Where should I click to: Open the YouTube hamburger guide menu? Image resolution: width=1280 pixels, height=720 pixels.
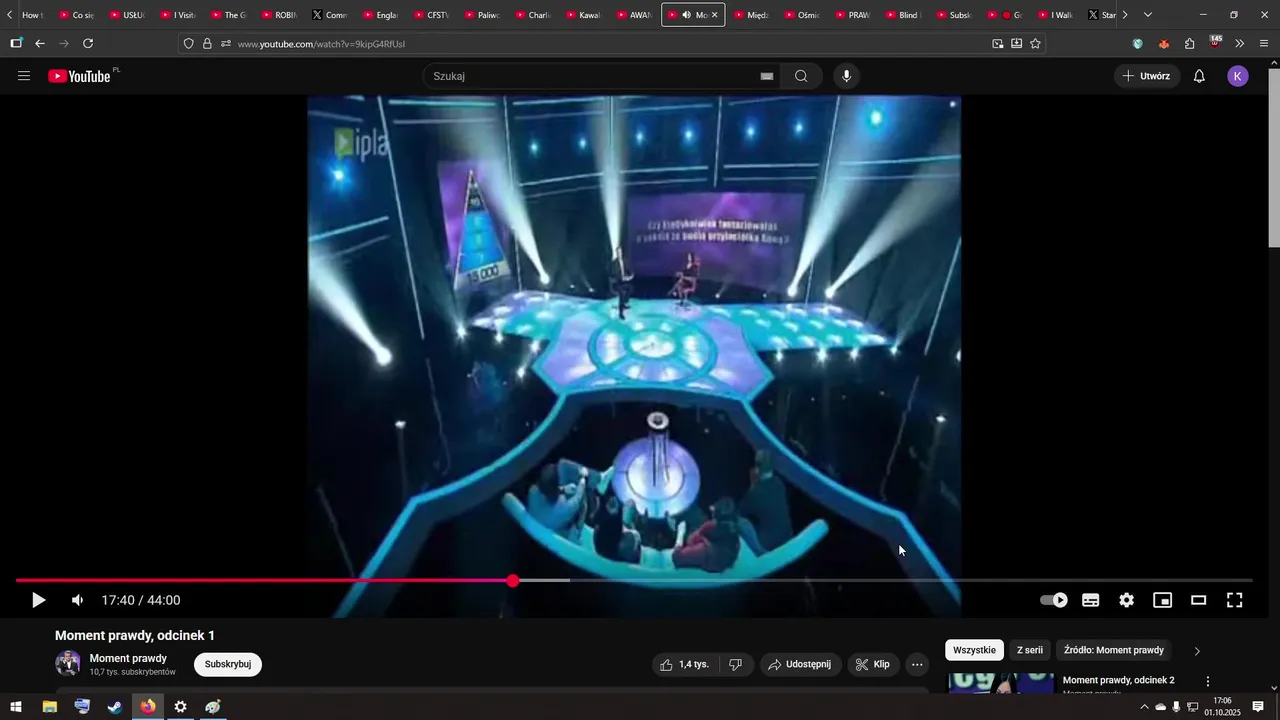tap(24, 76)
